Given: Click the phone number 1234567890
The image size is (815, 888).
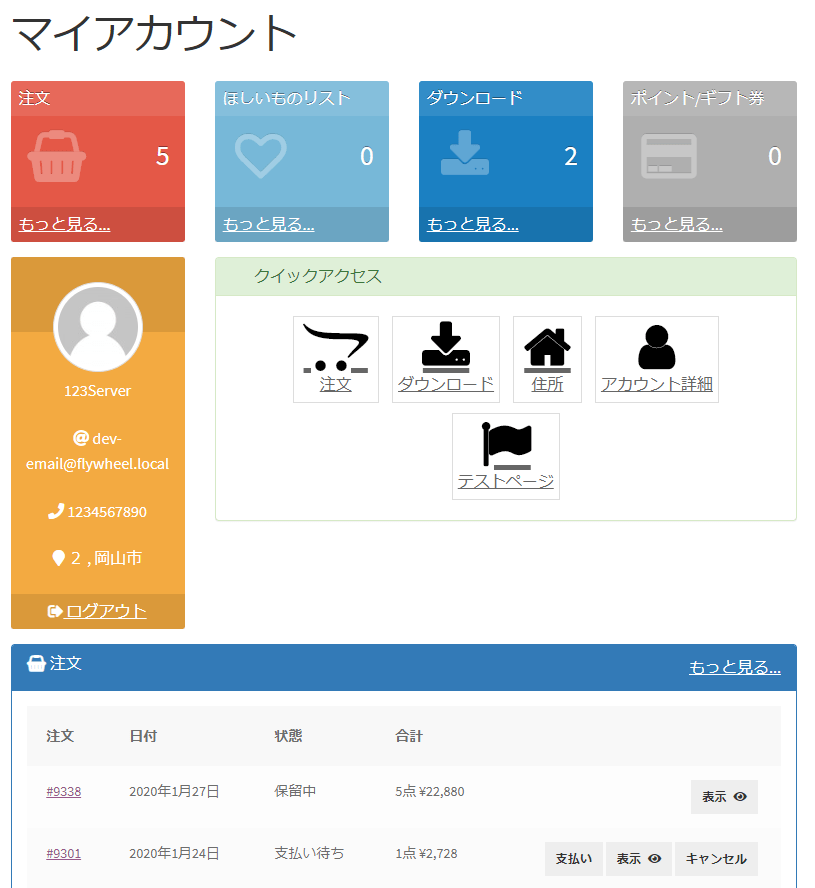Looking at the screenshot, I should [107, 512].
